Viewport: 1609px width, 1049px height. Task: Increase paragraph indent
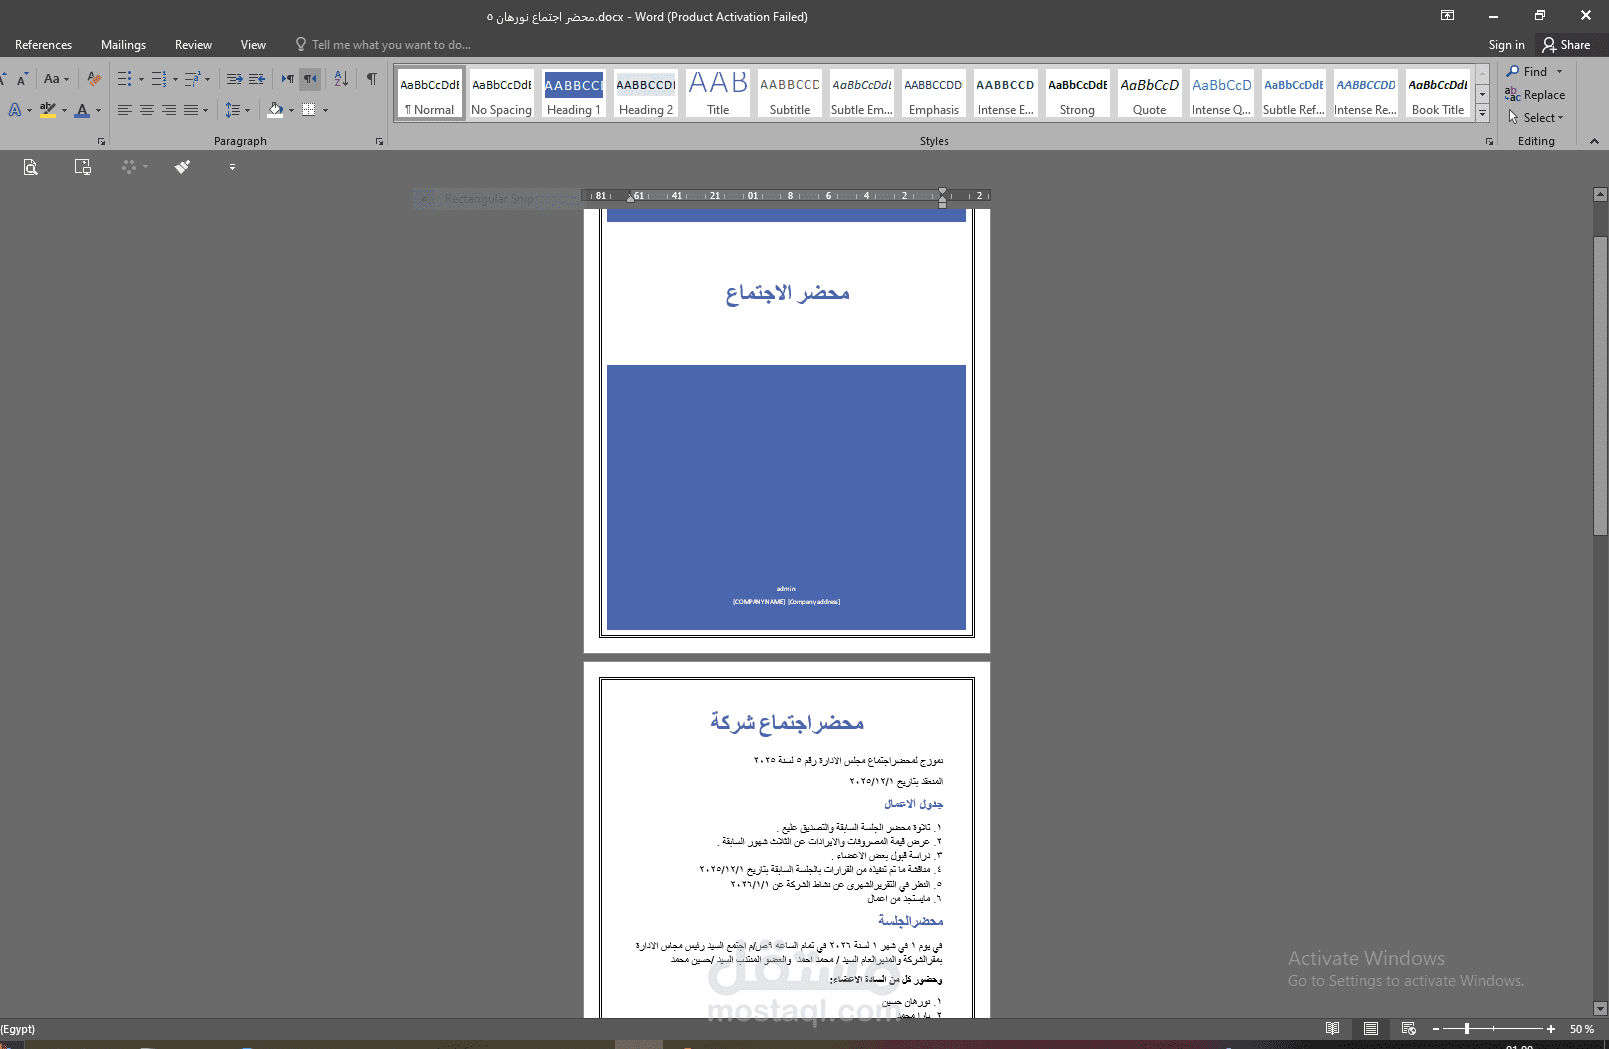pyautogui.click(x=235, y=78)
